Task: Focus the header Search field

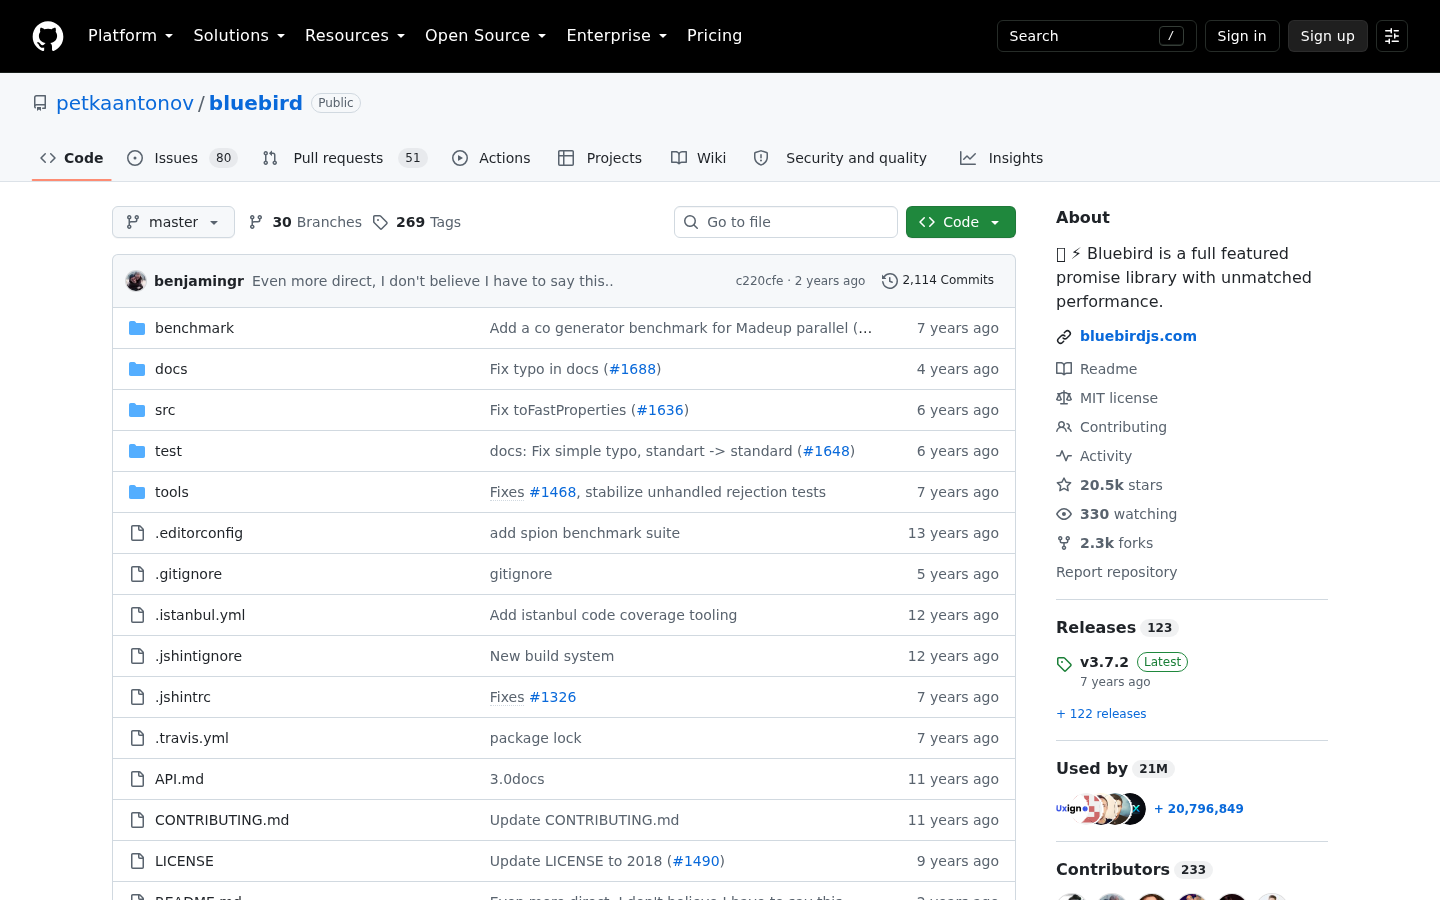Action: (1097, 36)
